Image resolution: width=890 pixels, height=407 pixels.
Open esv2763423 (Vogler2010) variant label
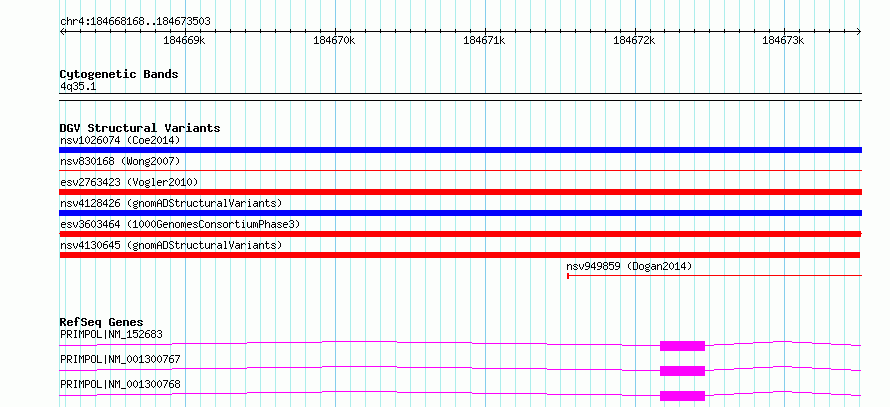129,182
